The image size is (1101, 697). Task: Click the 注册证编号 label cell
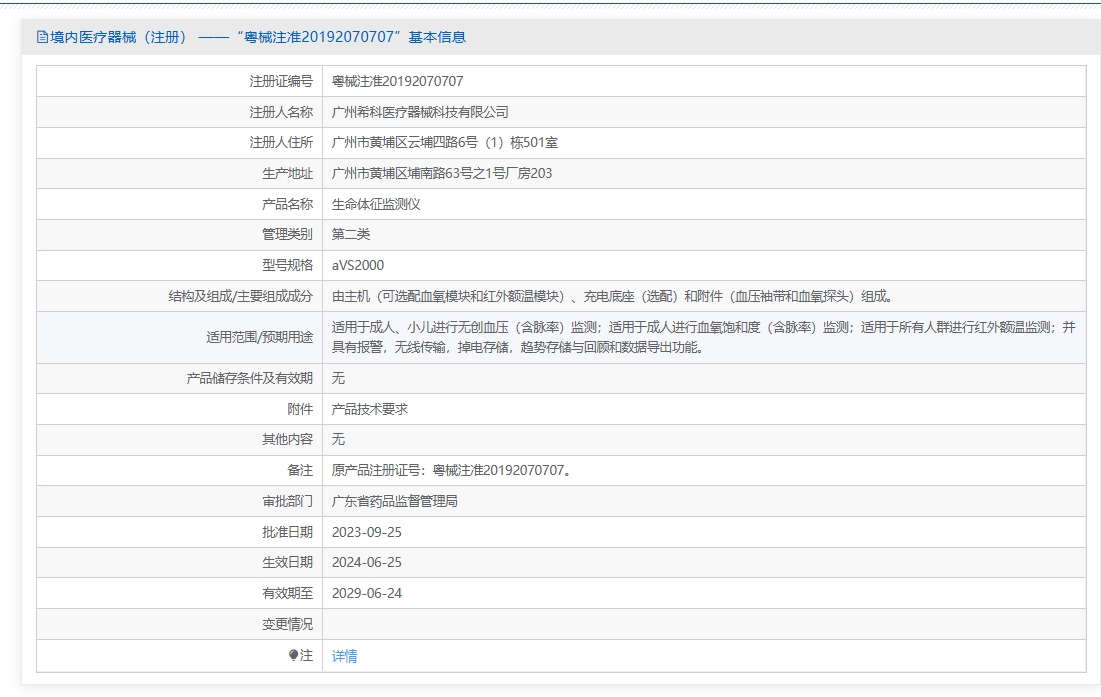(x=281, y=81)
